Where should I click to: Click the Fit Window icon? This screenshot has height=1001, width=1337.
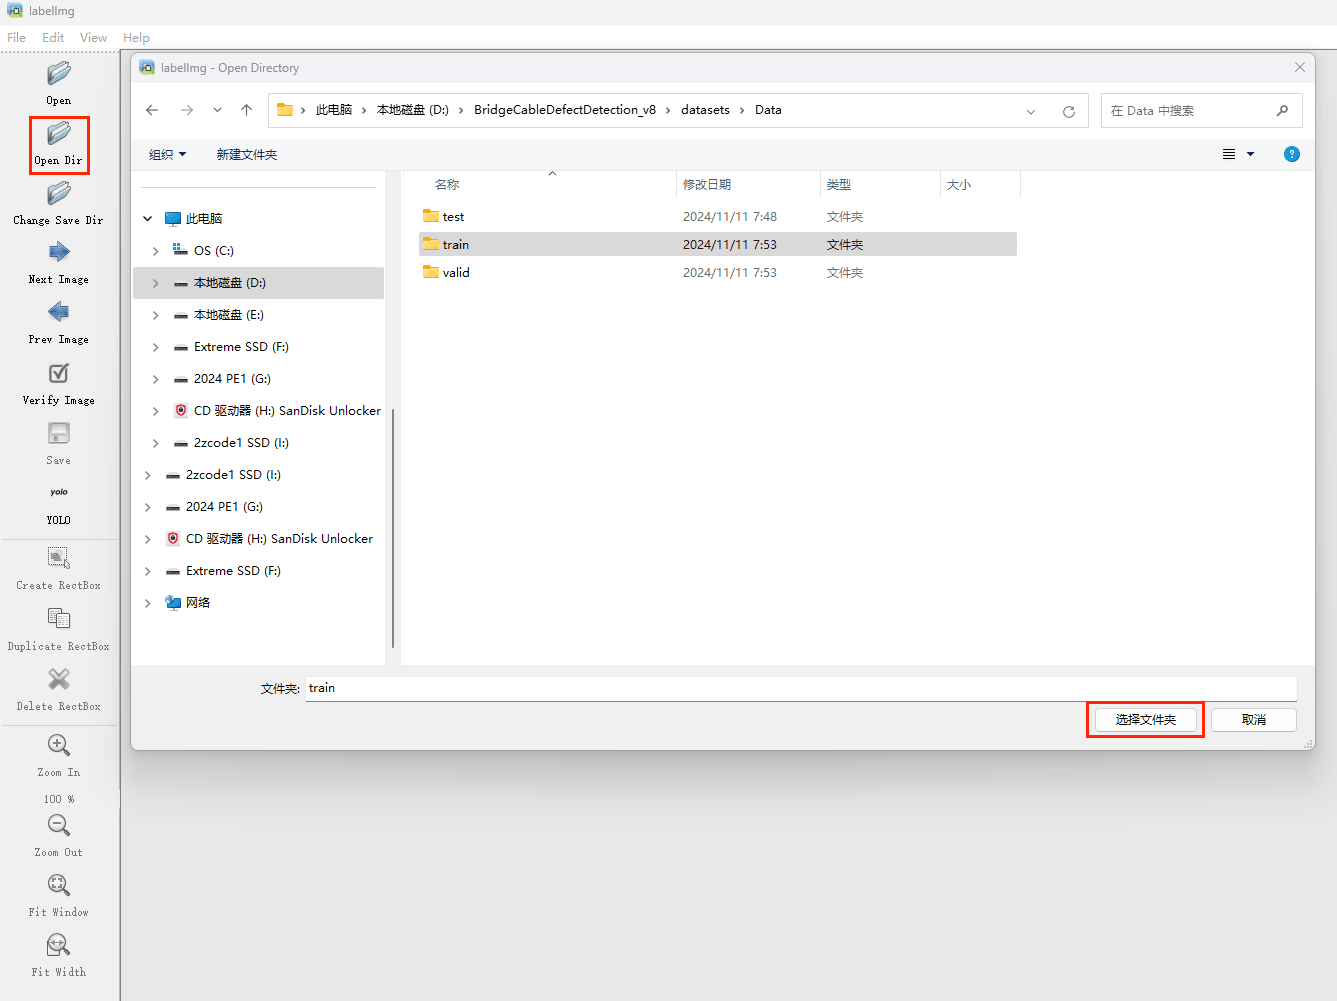(x=59, y=885)
